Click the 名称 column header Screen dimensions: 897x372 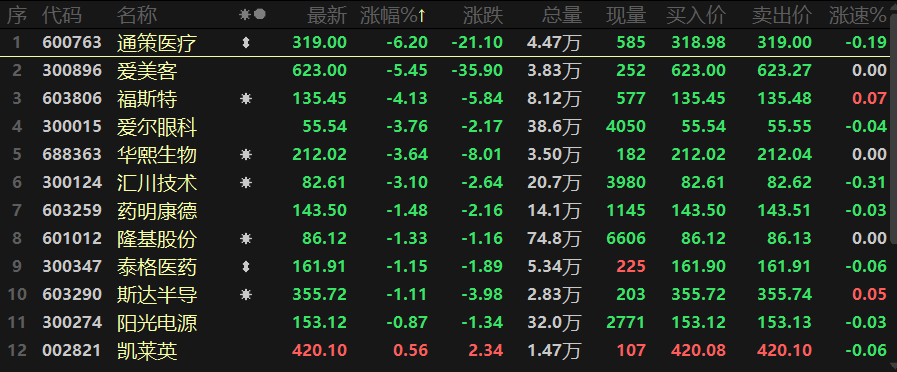pyautogui.click(x=137, y=15)
